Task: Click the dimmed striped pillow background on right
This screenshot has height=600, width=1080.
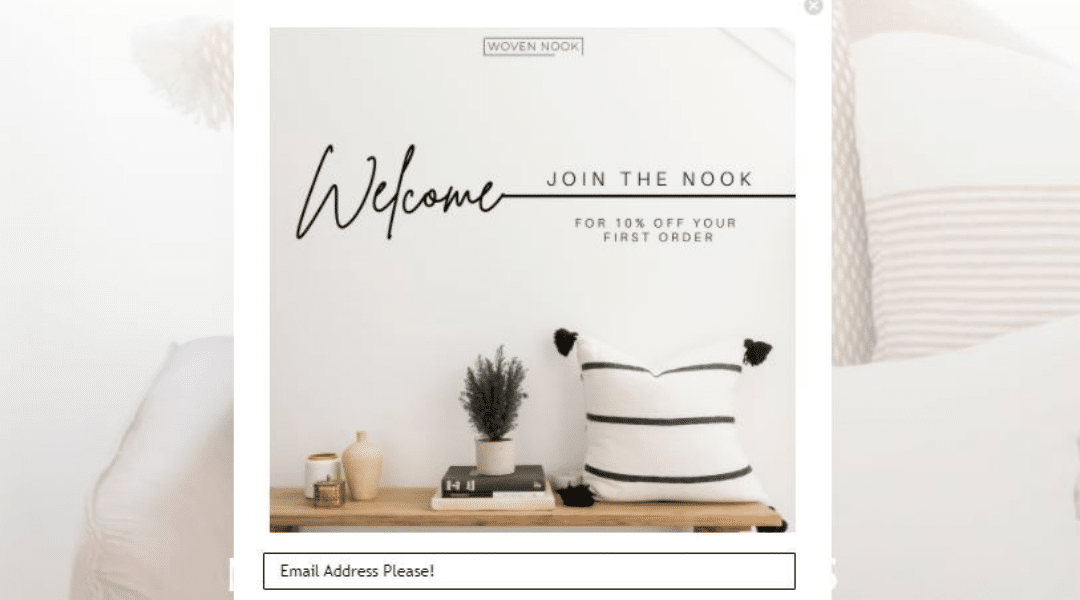Action: click(964, 269)
